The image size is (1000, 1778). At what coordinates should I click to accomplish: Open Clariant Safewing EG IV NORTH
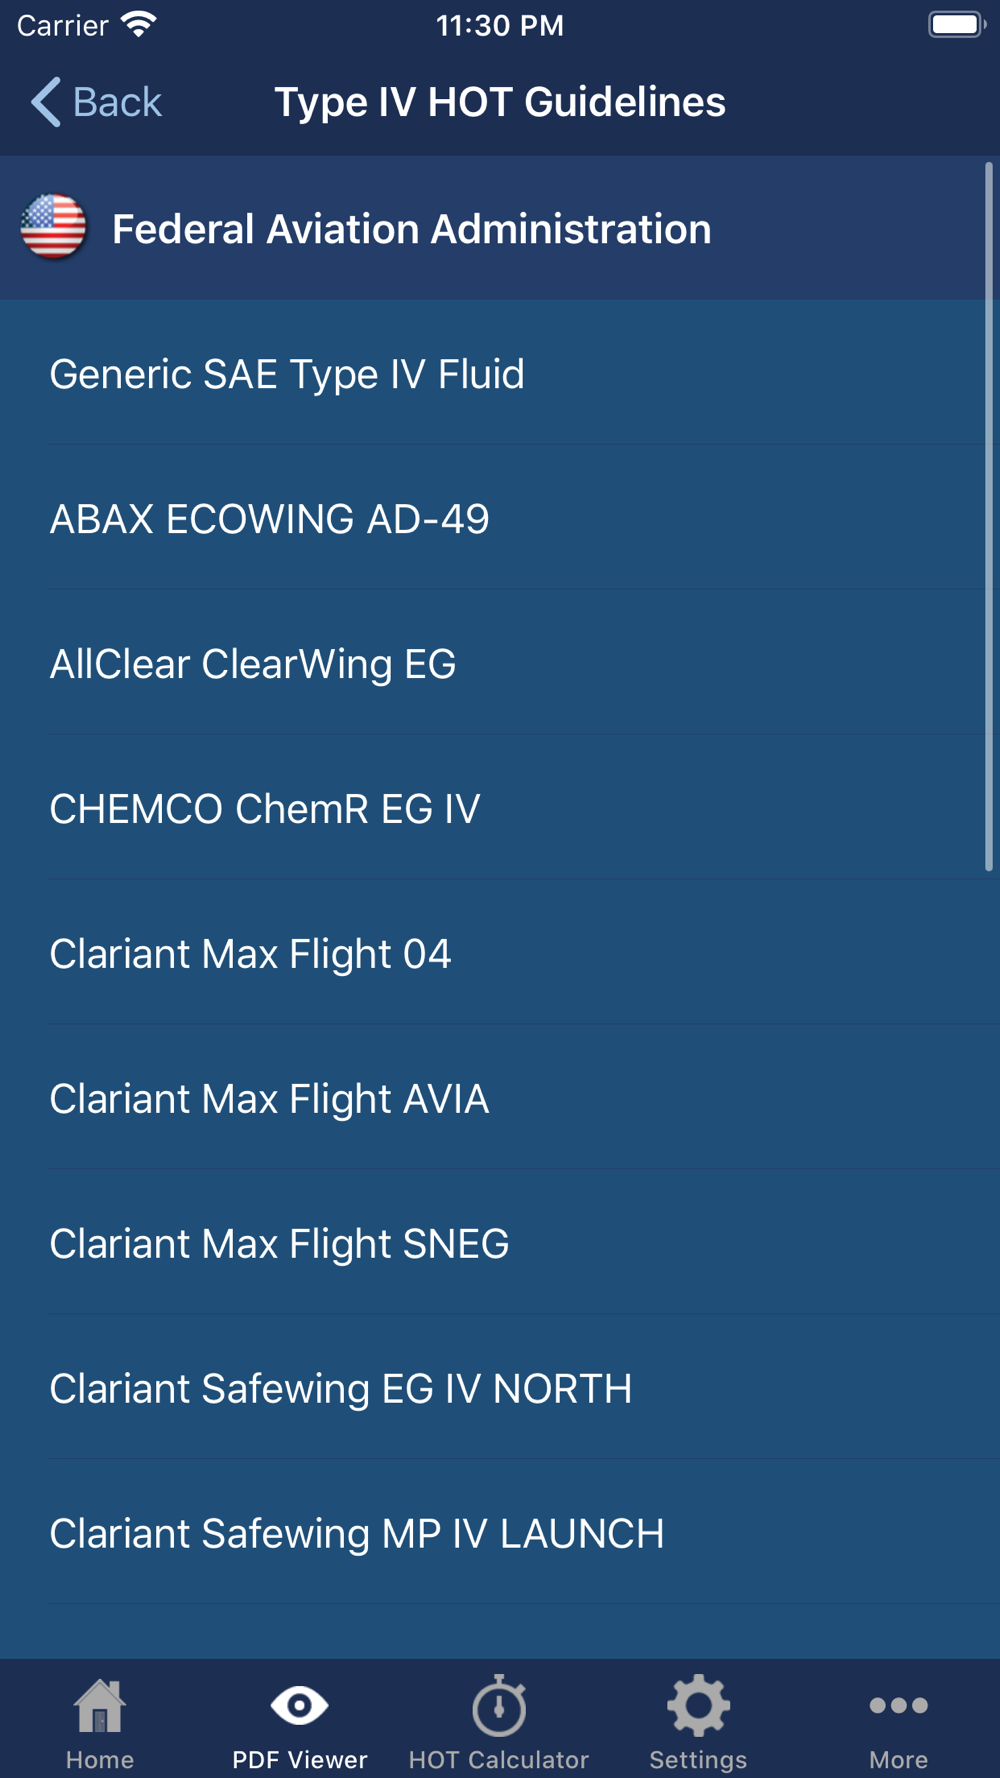pyautogui.click(x=341, y=1389)
